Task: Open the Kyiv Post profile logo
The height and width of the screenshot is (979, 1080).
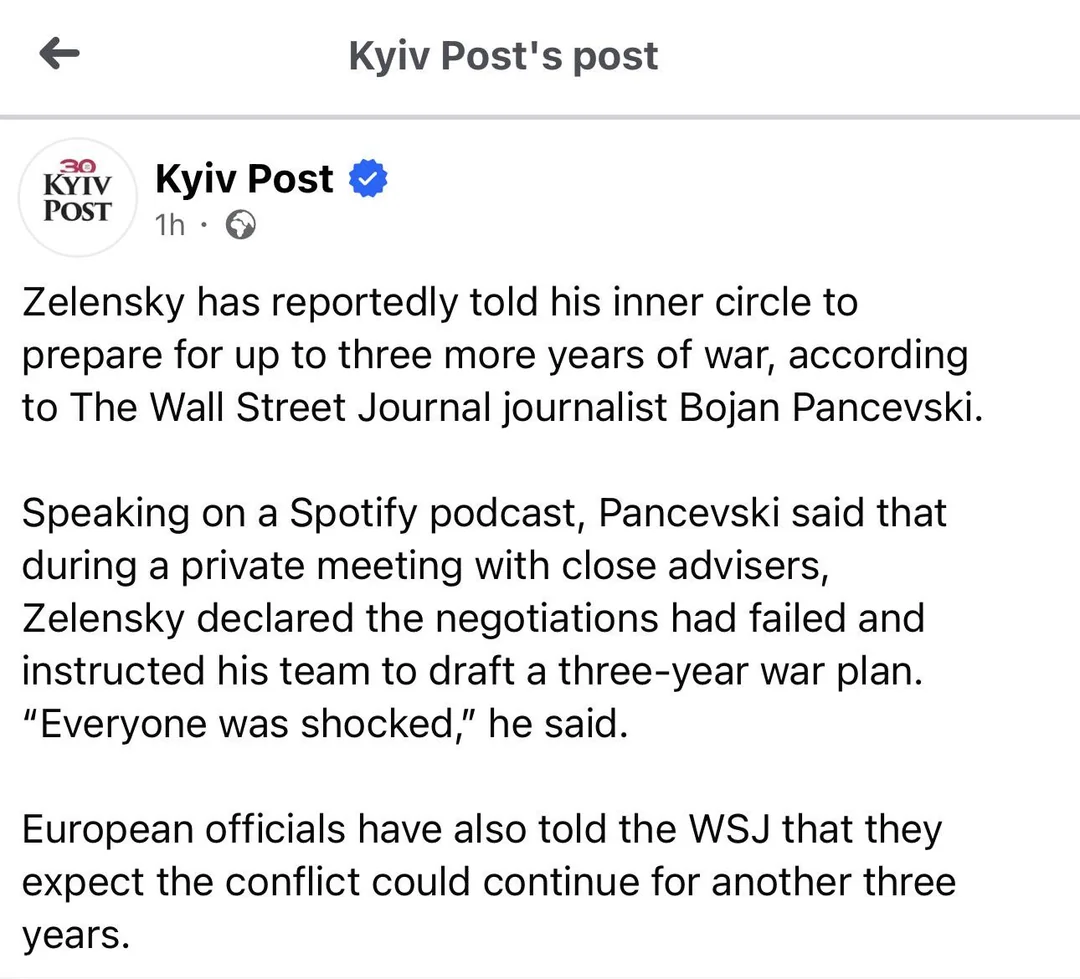Action: tap(79, 197)
